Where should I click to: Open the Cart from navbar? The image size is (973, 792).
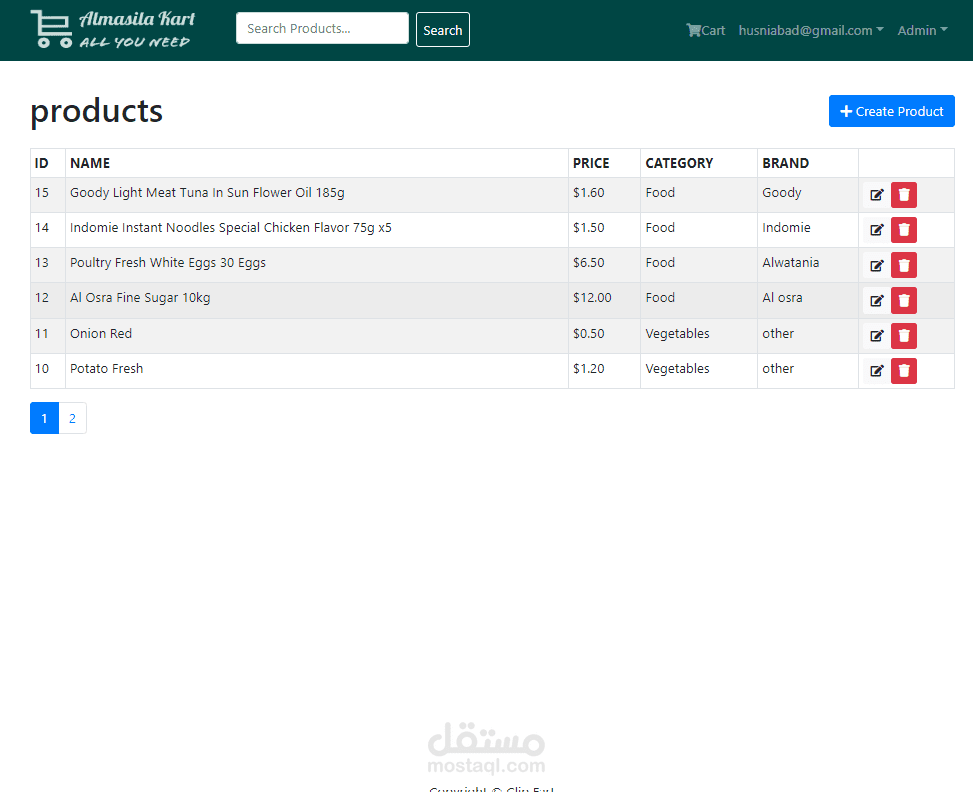click(x=706, y=30)
